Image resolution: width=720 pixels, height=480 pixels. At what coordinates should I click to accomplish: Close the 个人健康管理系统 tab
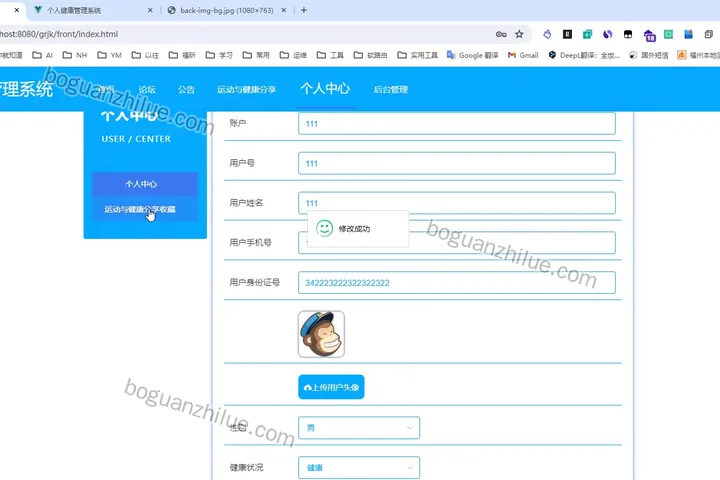(150, 10)
